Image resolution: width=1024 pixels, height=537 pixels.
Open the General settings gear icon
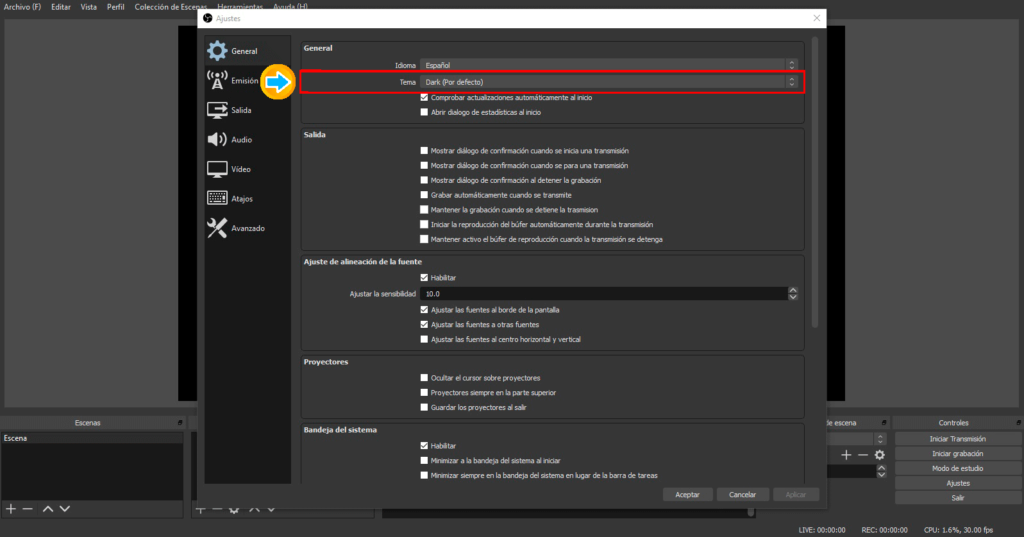[217, 51]
